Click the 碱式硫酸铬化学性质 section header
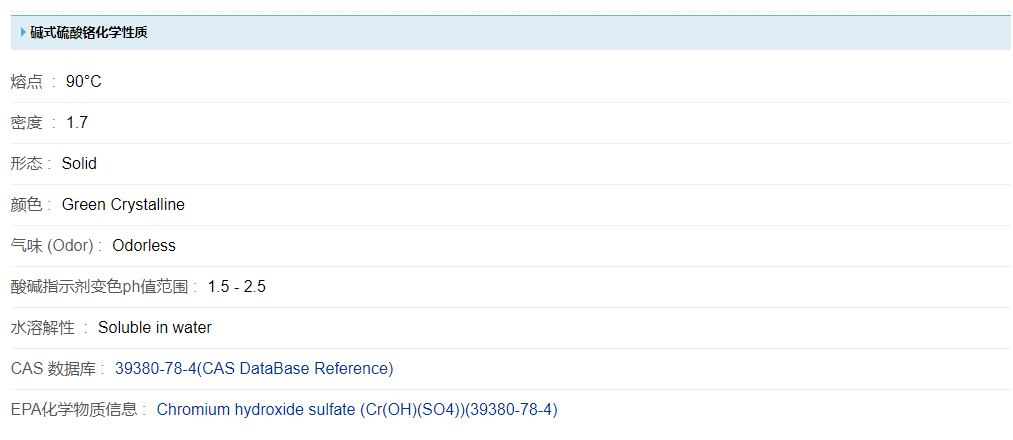1013x440 pixels. 90,33
